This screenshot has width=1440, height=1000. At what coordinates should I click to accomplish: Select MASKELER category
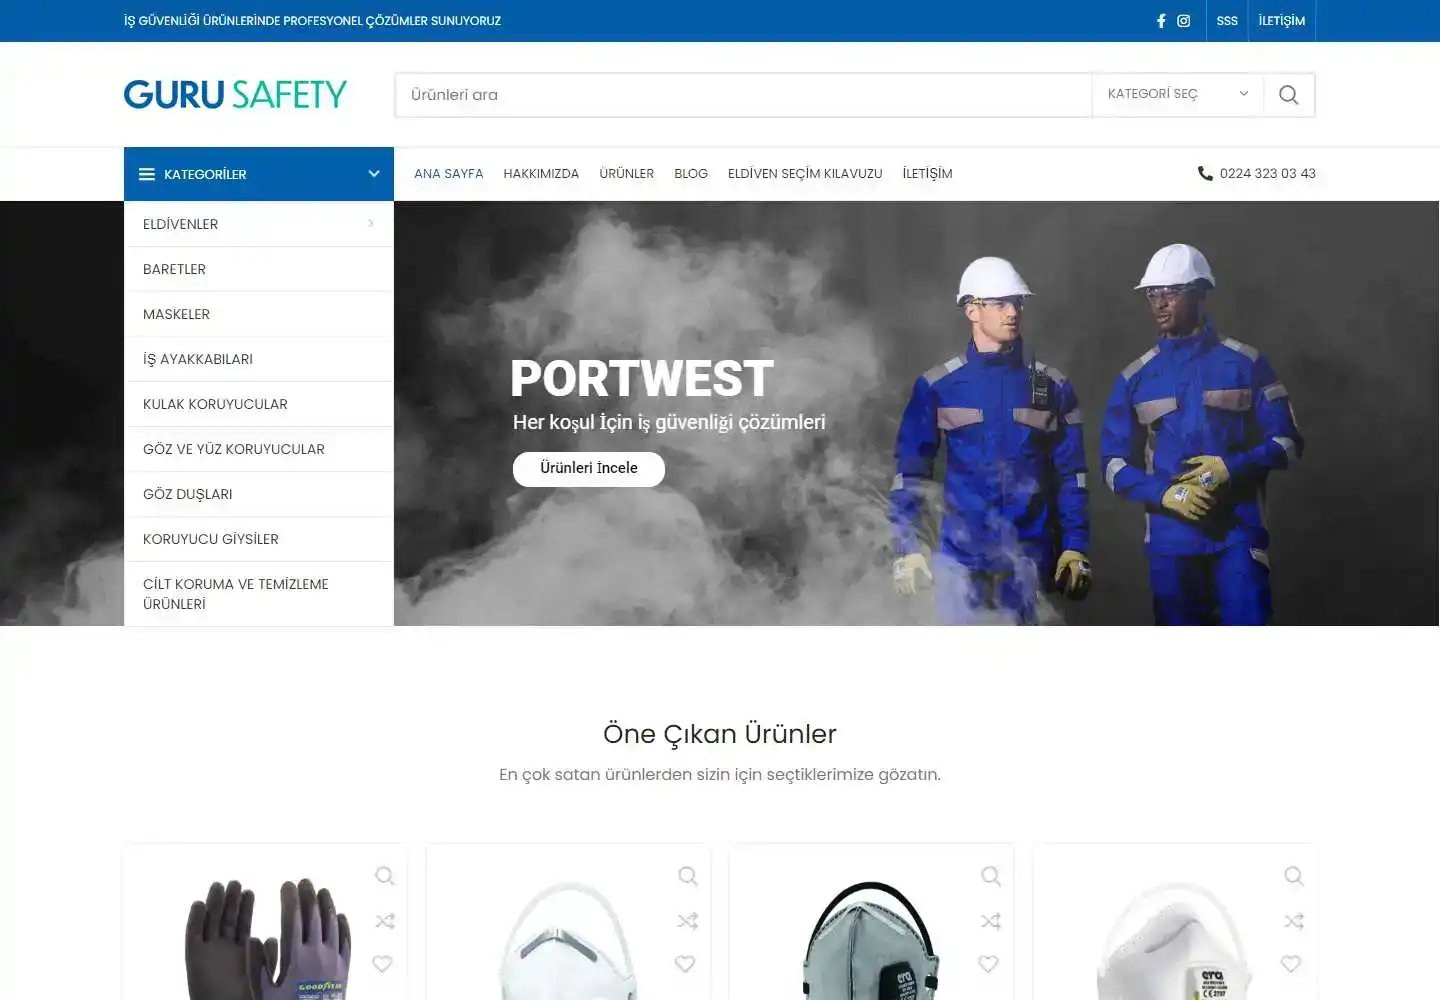pos(259,314)
